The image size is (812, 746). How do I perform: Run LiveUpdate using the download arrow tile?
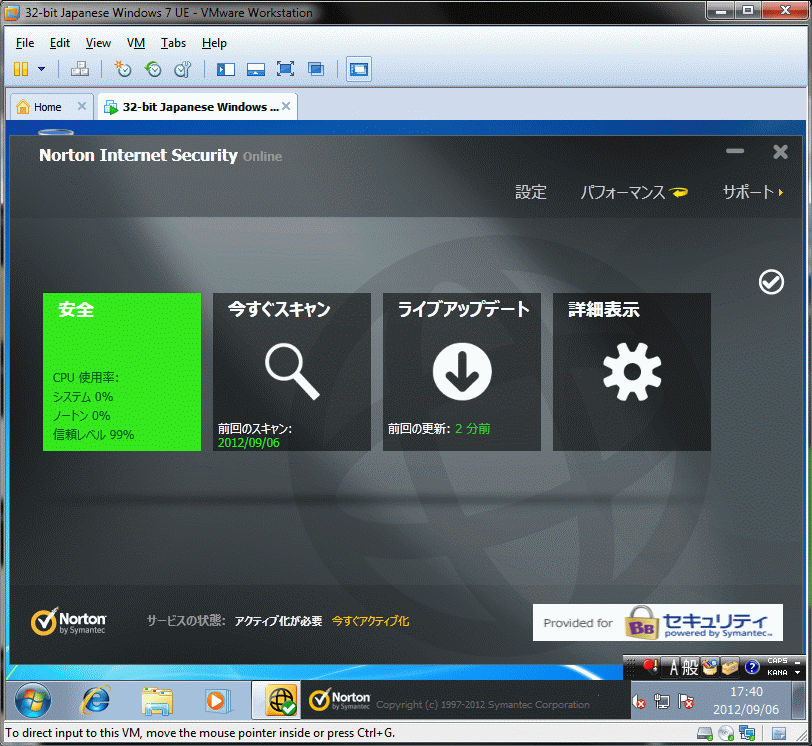pos(461,371)
